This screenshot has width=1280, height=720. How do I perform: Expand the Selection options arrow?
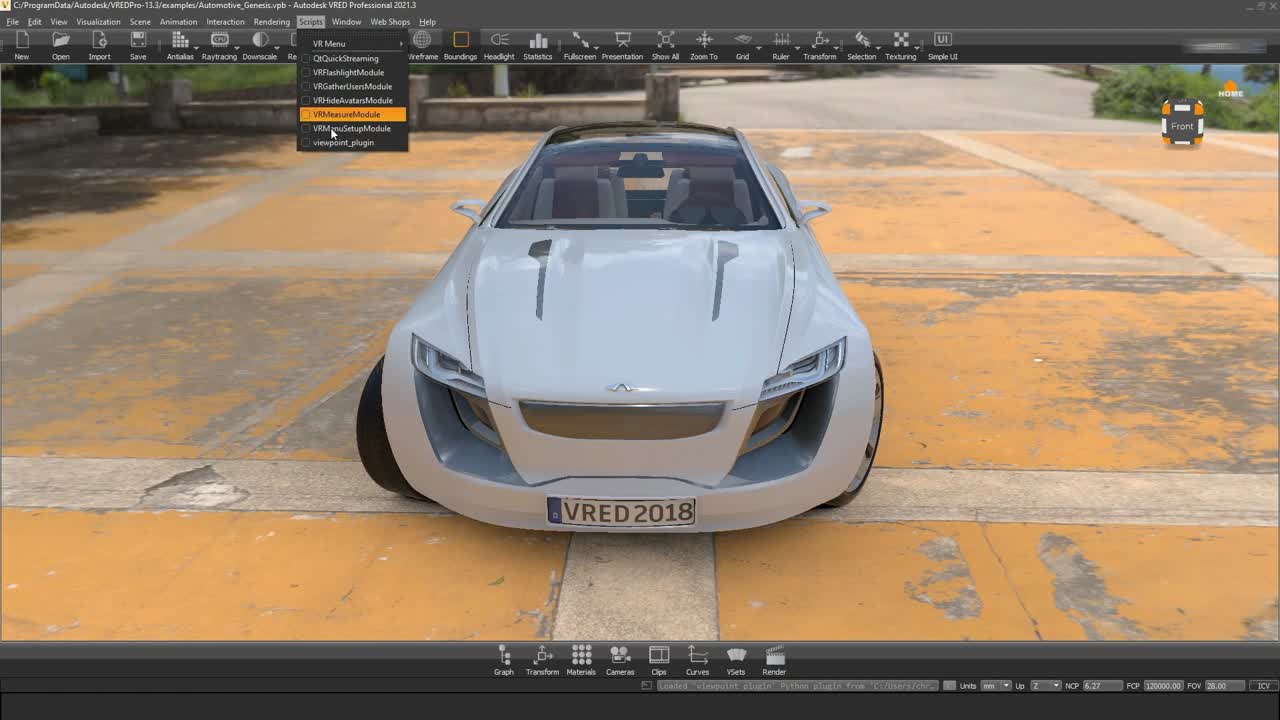[x=879, y=47]
